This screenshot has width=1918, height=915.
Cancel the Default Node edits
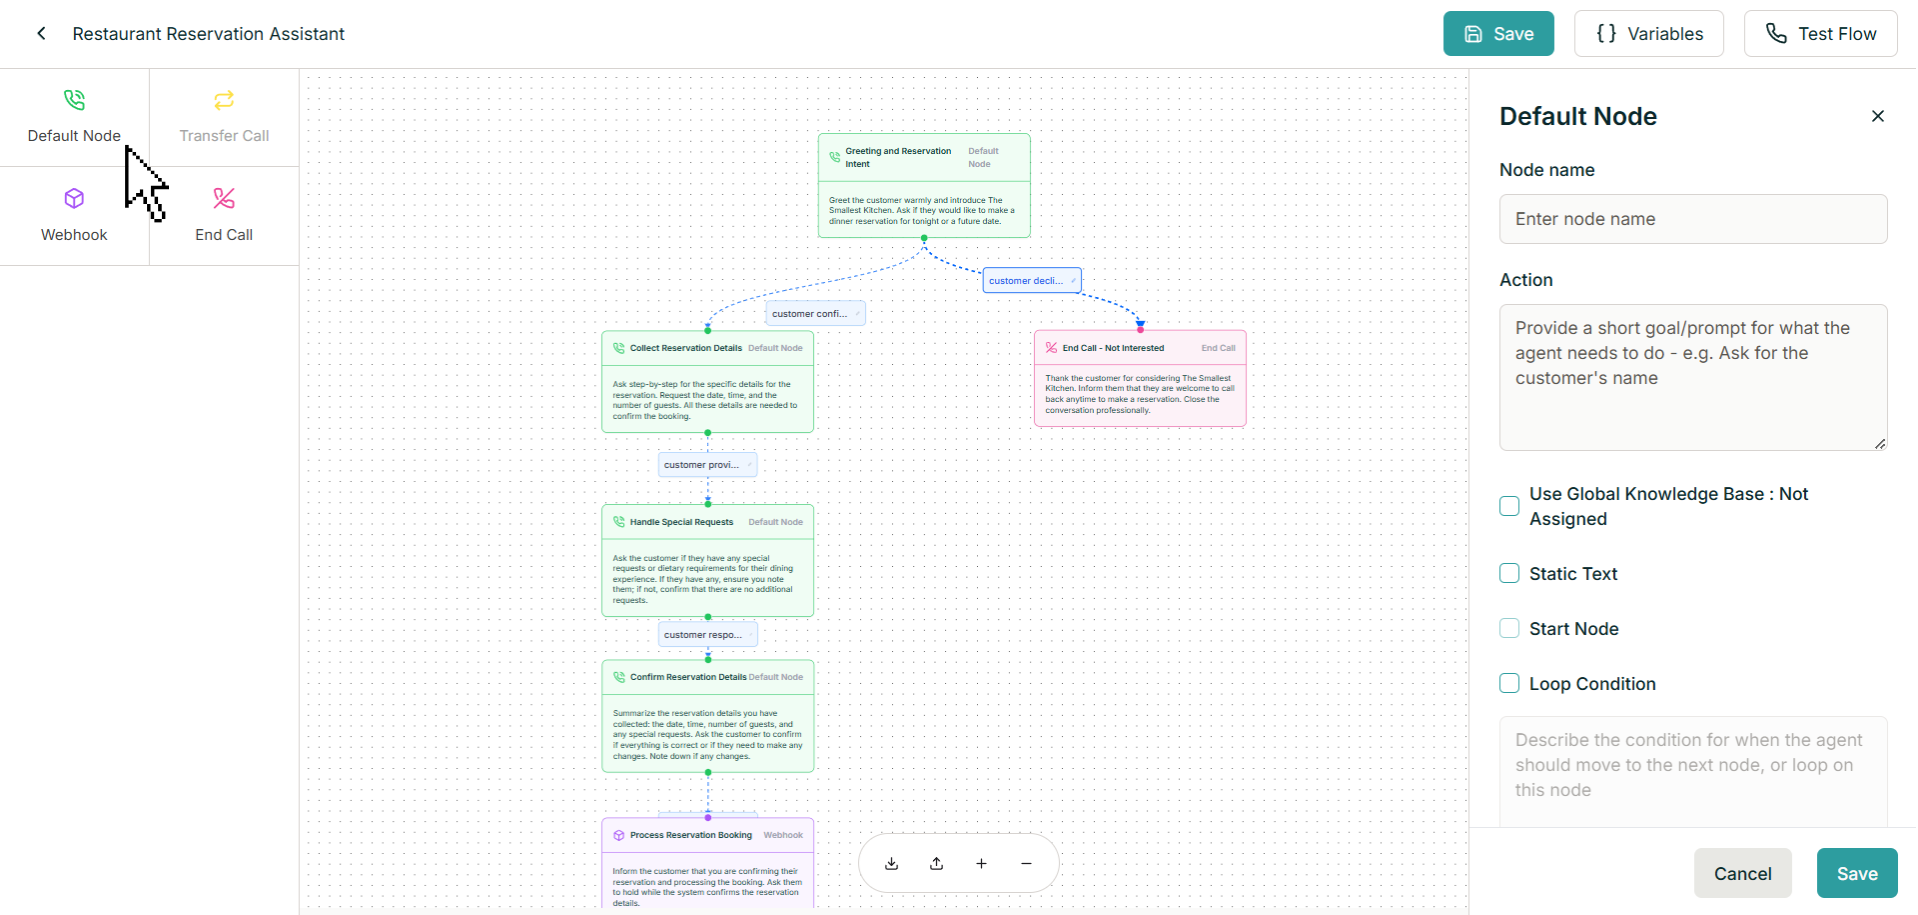click(1742, 873)
